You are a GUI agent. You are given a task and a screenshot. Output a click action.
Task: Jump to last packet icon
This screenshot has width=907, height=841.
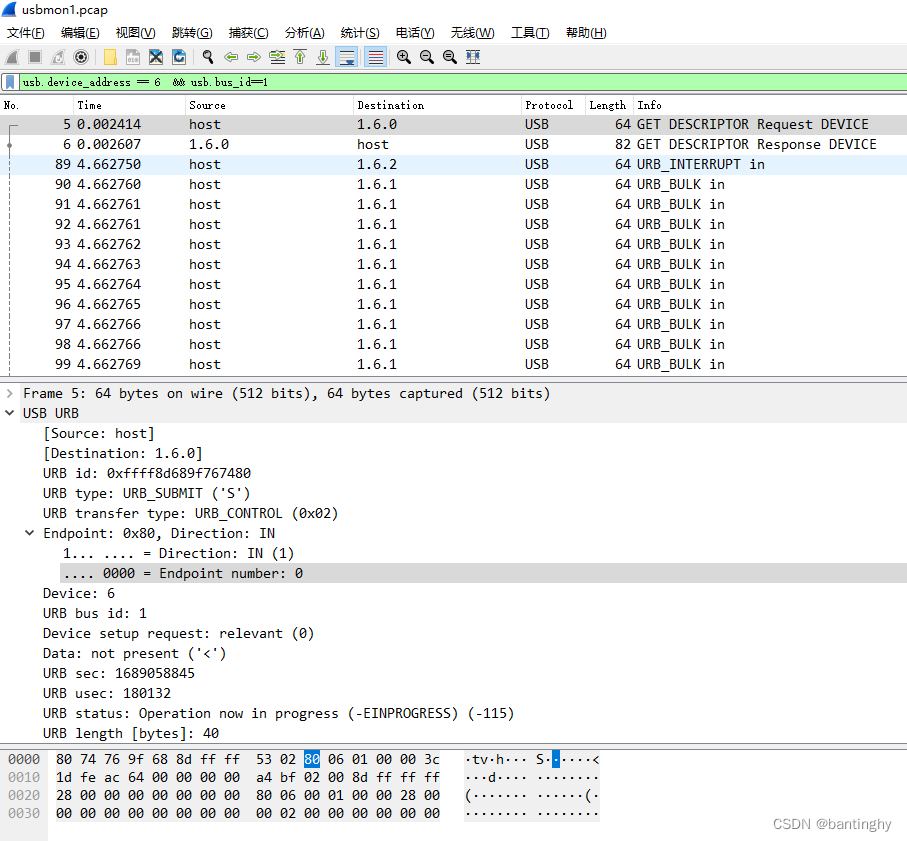click(x=323, y=57)
